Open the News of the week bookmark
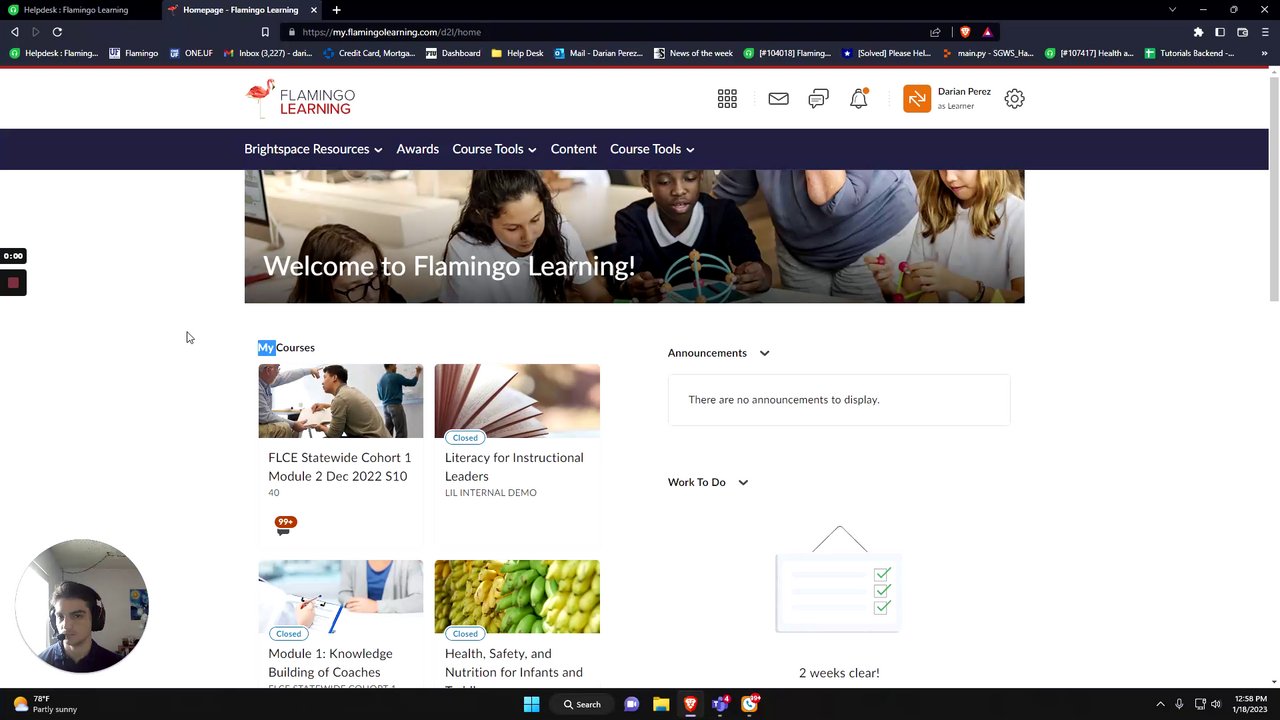Image resolution: width=1280 pixels, height=720 pixels. pos(693,53)
